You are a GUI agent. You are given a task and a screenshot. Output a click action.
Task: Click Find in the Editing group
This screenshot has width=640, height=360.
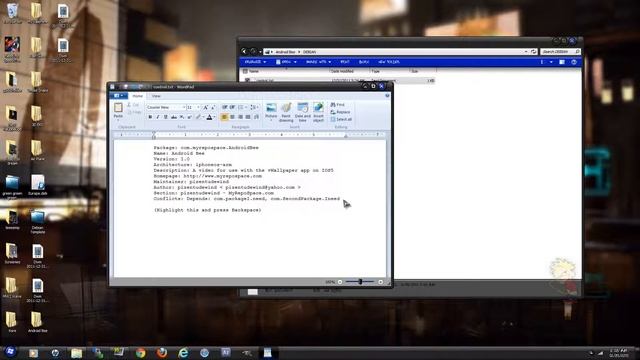pos(338,105)
